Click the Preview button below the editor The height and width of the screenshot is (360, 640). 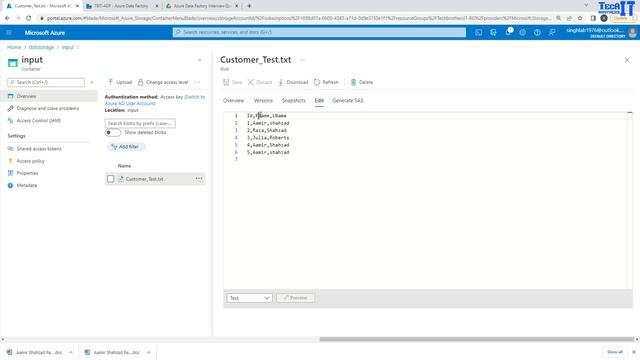296,298
